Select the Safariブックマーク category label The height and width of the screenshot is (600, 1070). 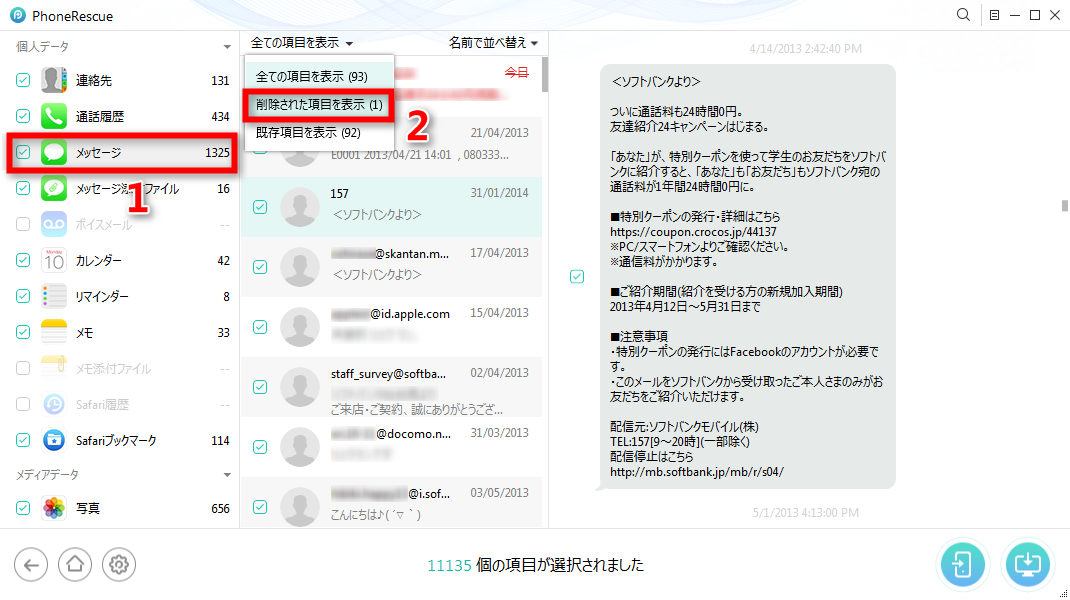pos(116,440)
